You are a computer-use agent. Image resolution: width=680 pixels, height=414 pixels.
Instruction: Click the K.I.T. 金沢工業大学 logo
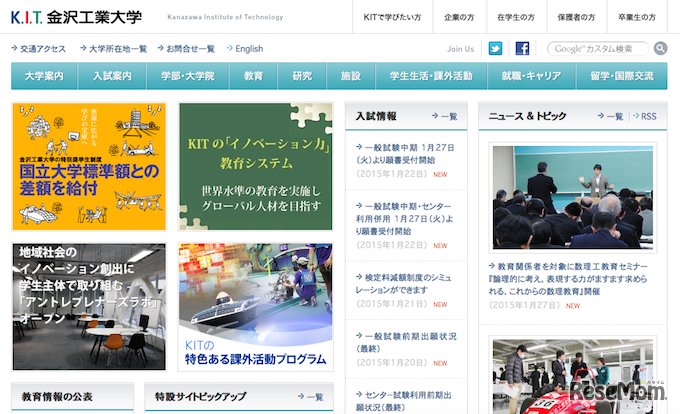(x=76, y=17)
